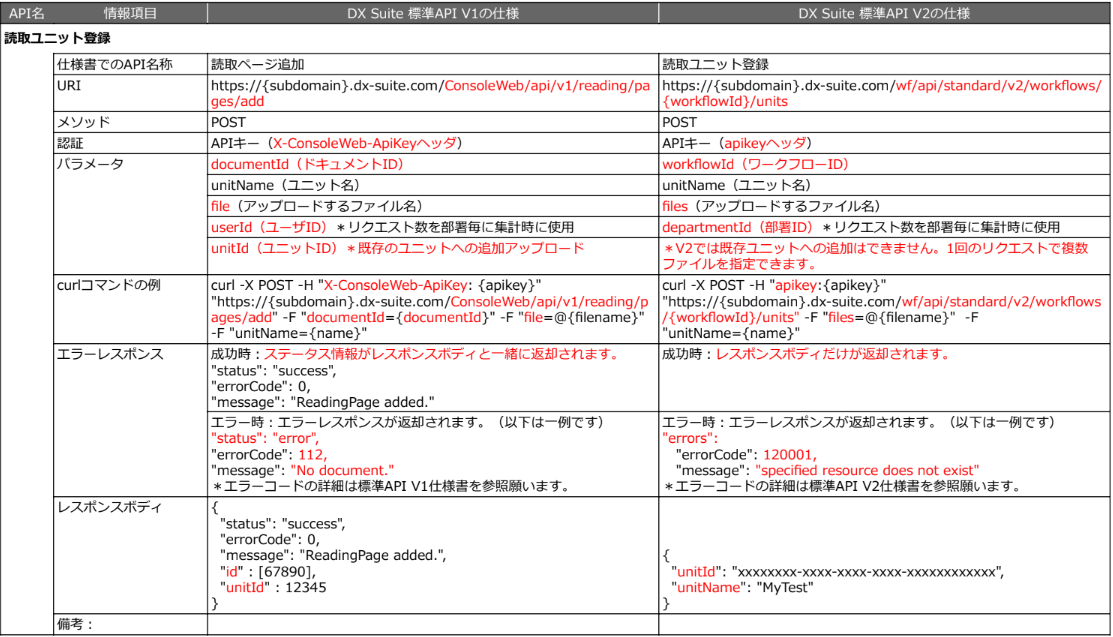Image resolution: width=1113 pixels, height=637 pixels.
Task: Click the 'エラーレスポンス' row label
Action: [x=110, y=354]
